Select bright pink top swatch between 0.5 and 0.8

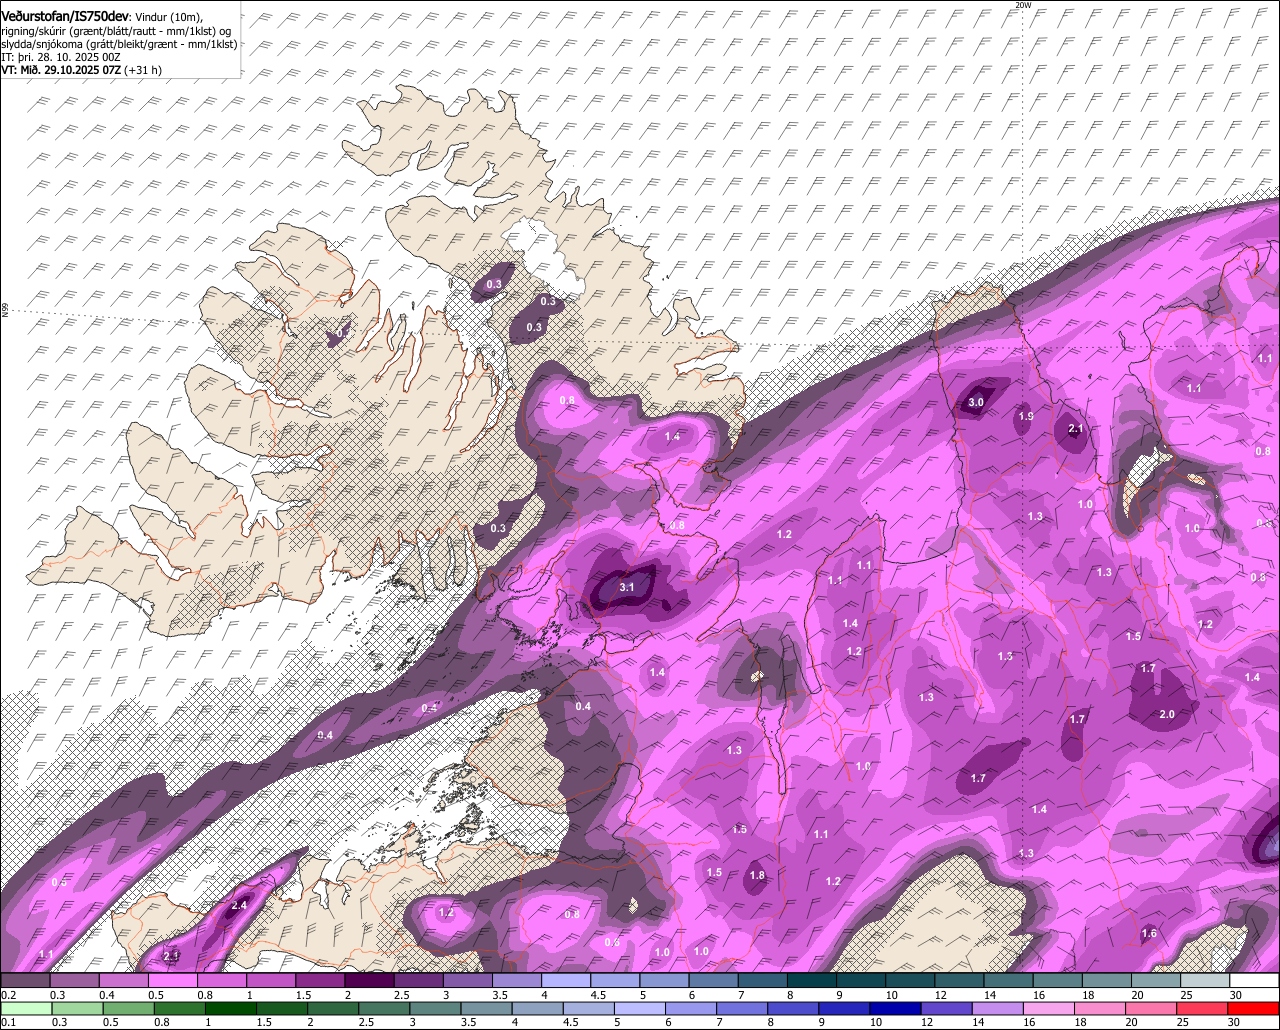172,980
